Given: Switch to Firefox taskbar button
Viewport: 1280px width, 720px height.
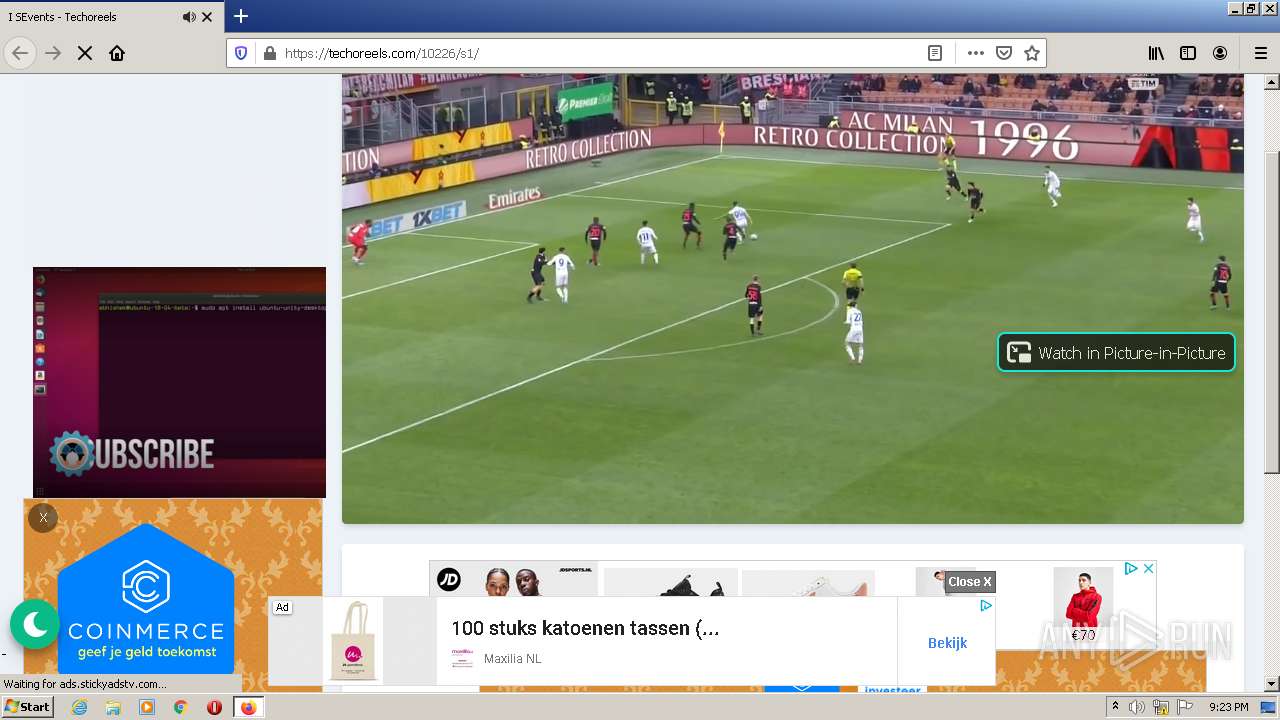Looking at the screenshot, I should coord(248,707).
